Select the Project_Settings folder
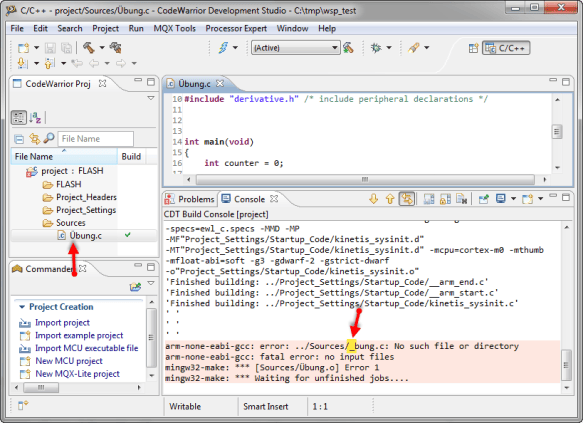This screenshot has width=583, height=423. tap(79, 210)
